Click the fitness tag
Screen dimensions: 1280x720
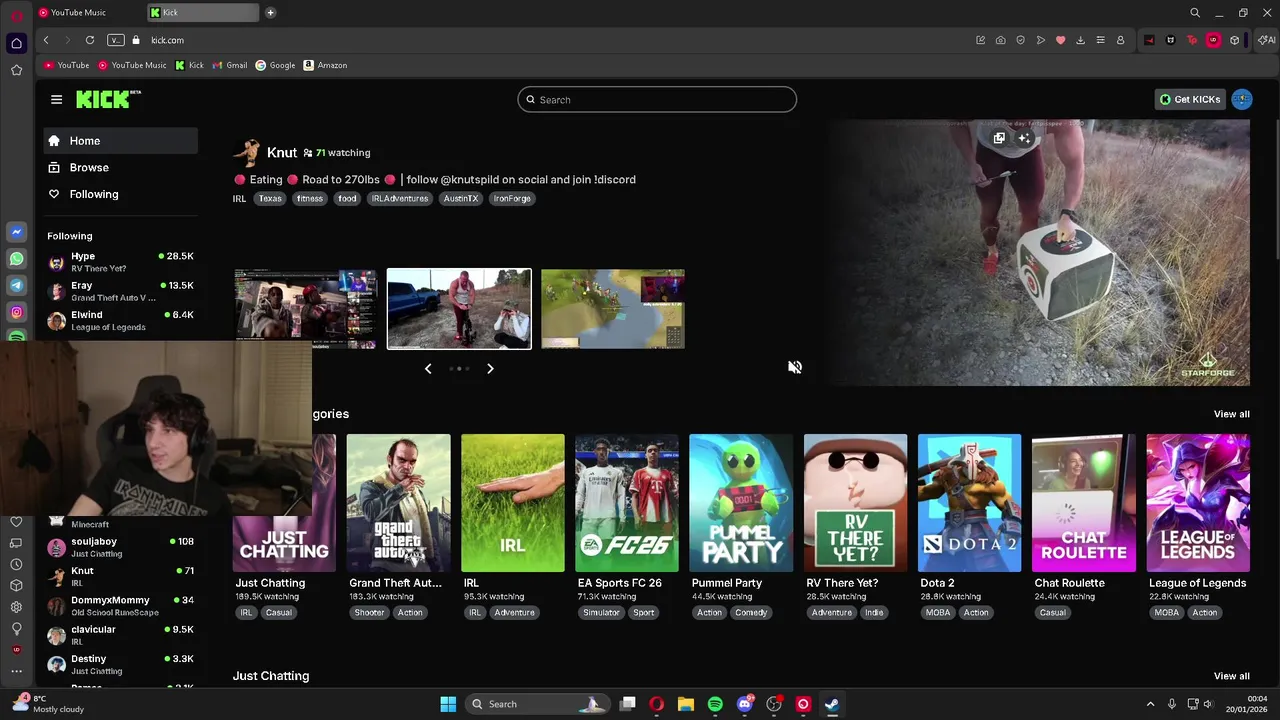(310, 198)
